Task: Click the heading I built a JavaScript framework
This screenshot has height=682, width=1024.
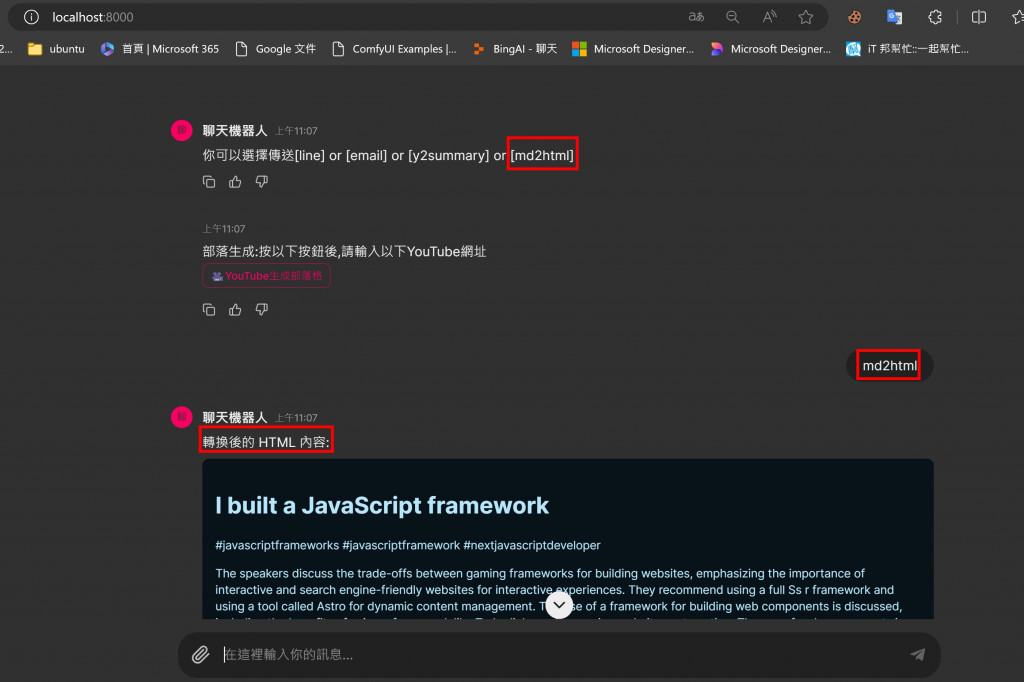Action: 382,506
